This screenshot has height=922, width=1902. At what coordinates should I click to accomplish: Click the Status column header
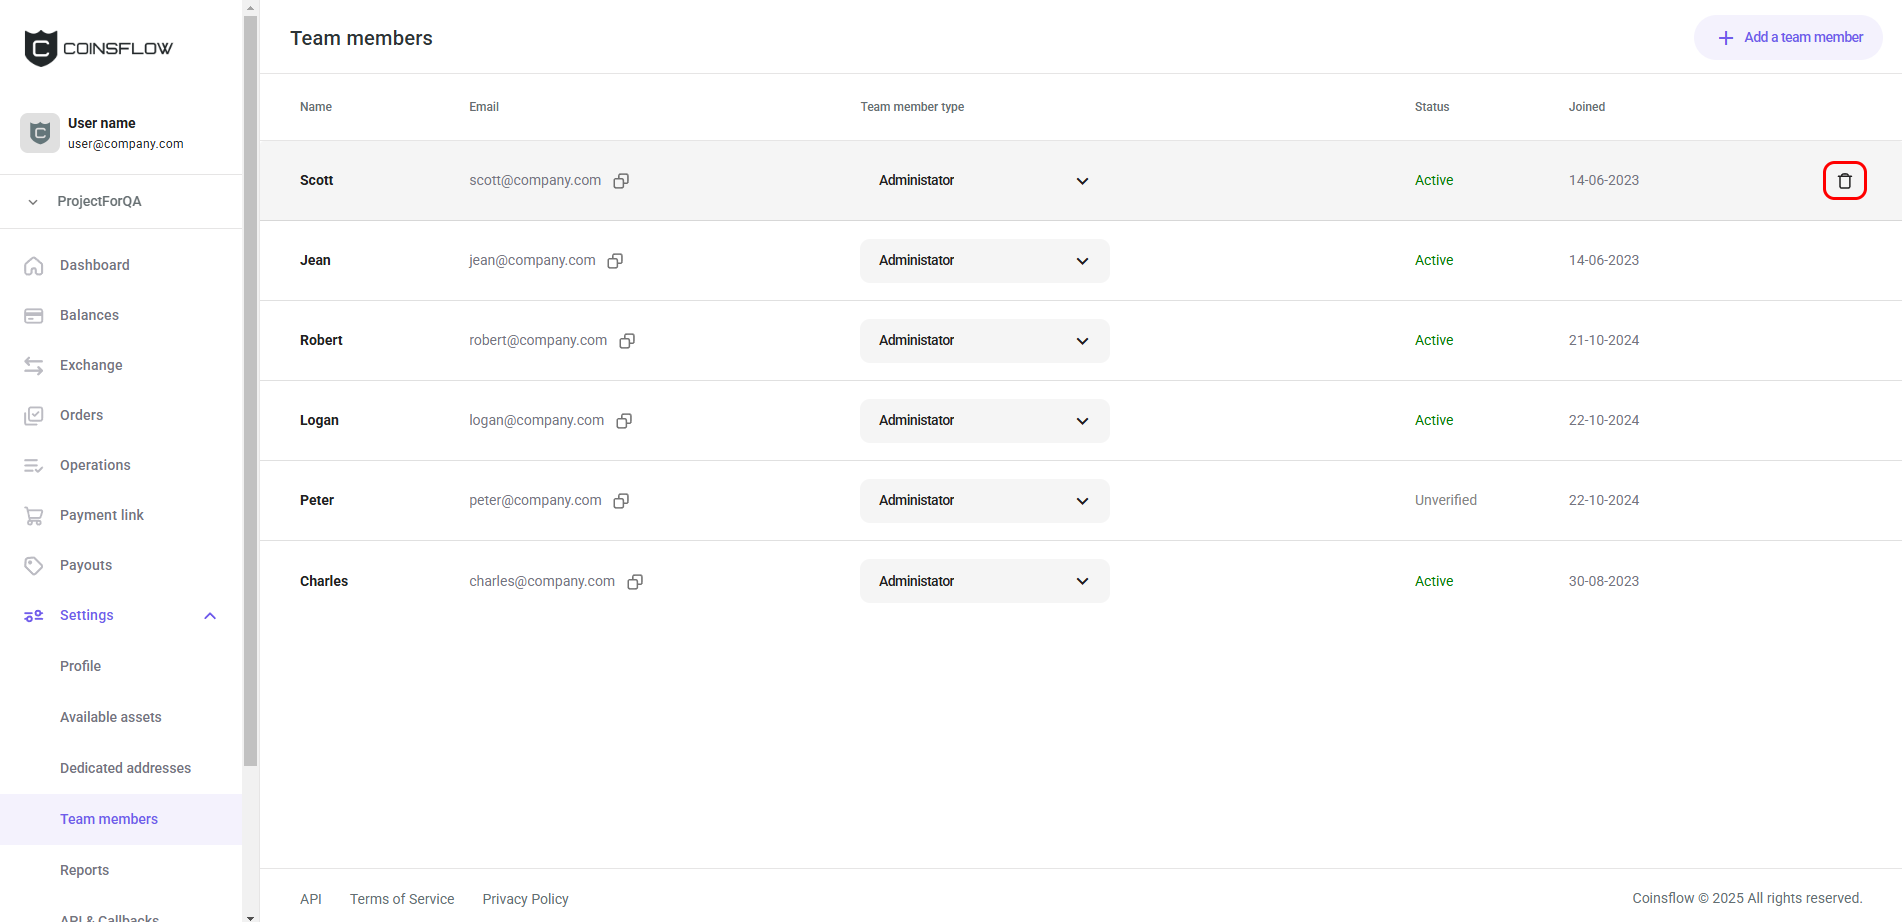click(x=1432, y=107)
